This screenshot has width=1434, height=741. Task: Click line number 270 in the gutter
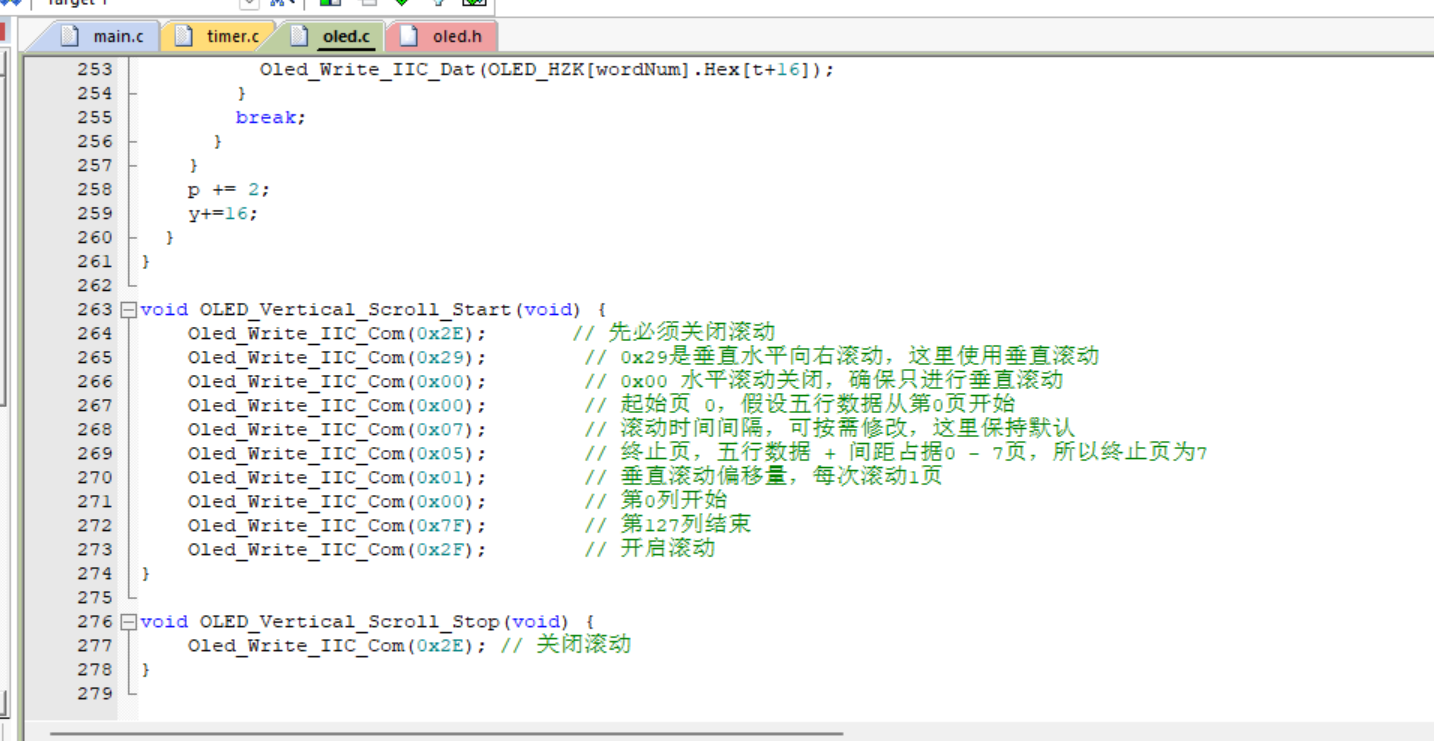(x=95, y=478)
